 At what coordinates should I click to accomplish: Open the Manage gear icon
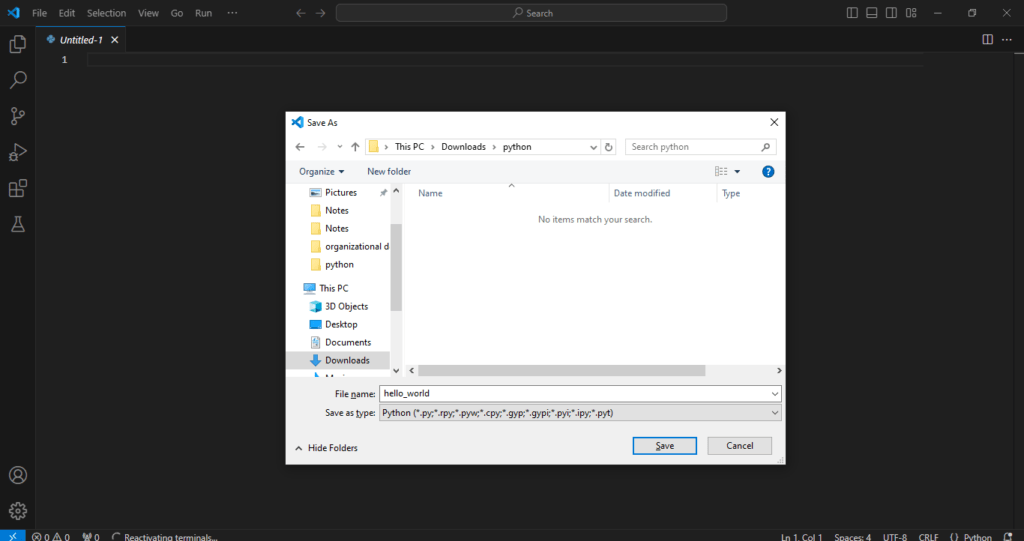tap(18, 510)
